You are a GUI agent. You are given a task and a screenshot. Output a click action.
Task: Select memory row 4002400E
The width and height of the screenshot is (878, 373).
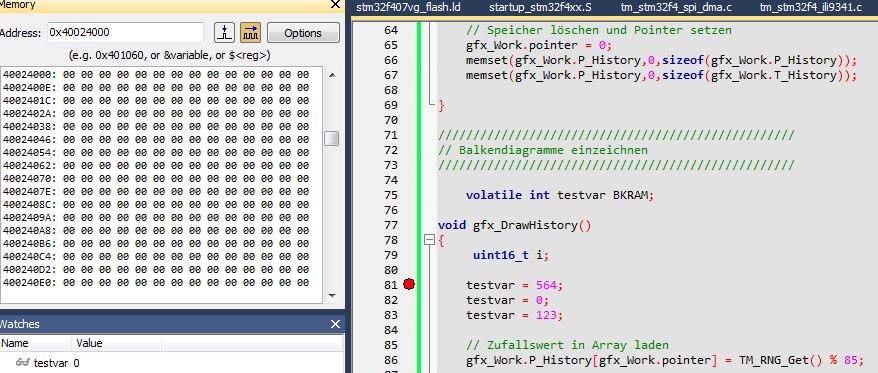156,87
